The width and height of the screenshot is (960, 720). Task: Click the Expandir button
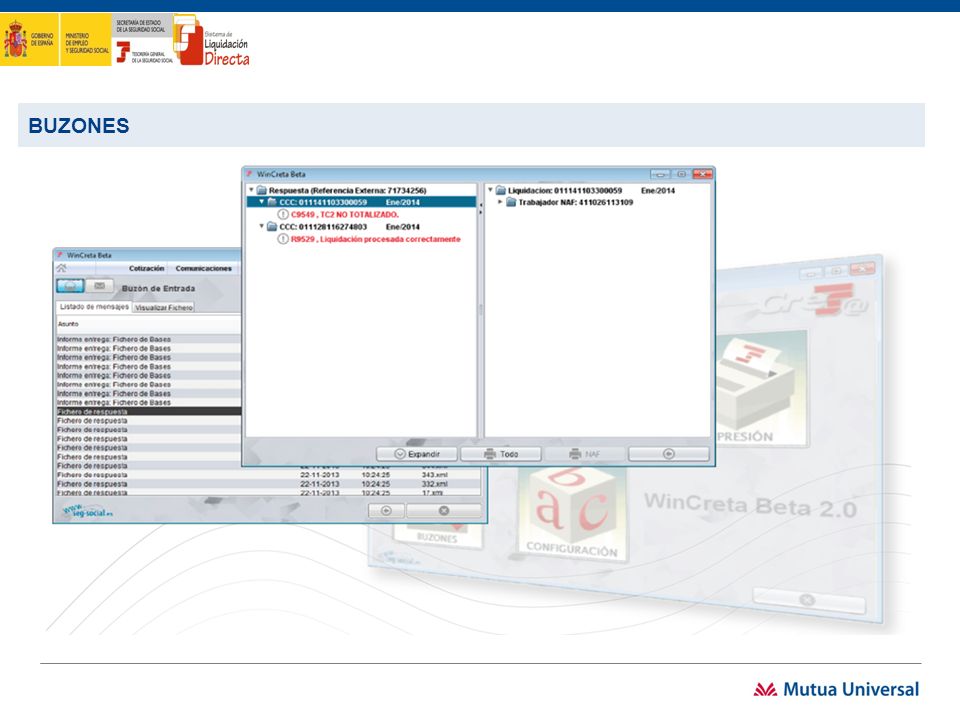click(417, 454)
